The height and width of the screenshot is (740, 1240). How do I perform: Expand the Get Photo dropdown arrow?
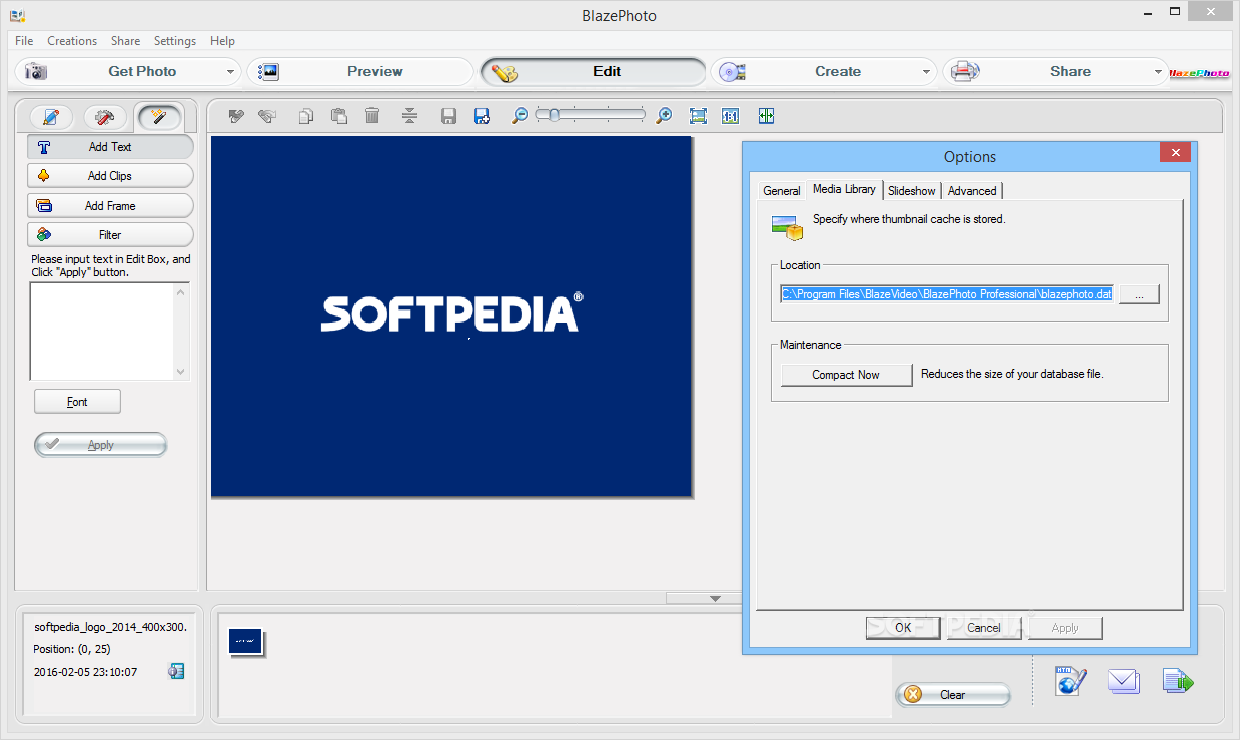click(230, 72)
